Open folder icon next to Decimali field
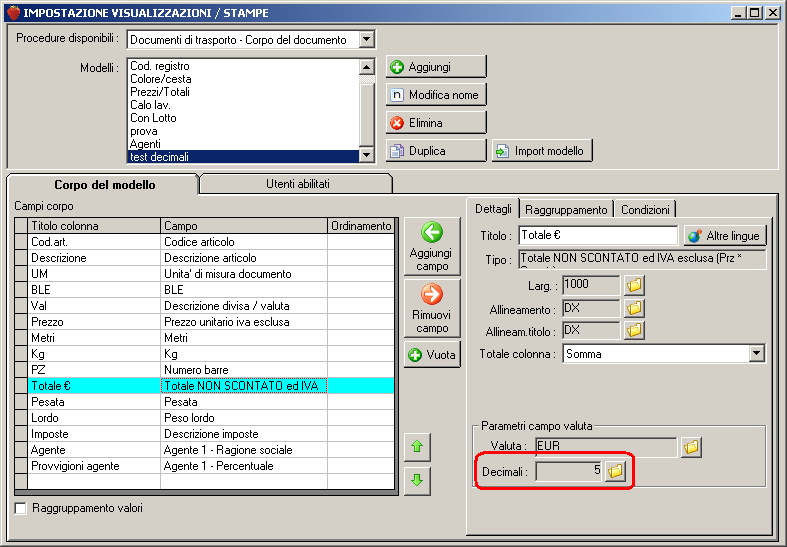The image size is (787, 547). [615, 471]
